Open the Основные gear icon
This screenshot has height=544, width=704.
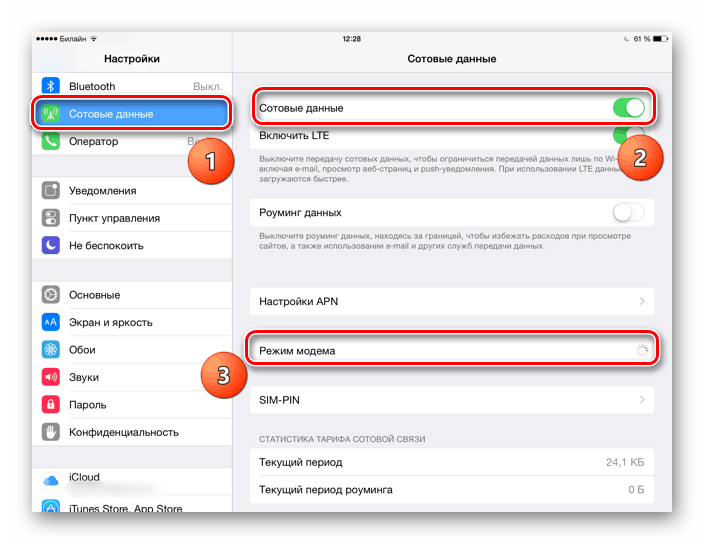click(51, 294)
